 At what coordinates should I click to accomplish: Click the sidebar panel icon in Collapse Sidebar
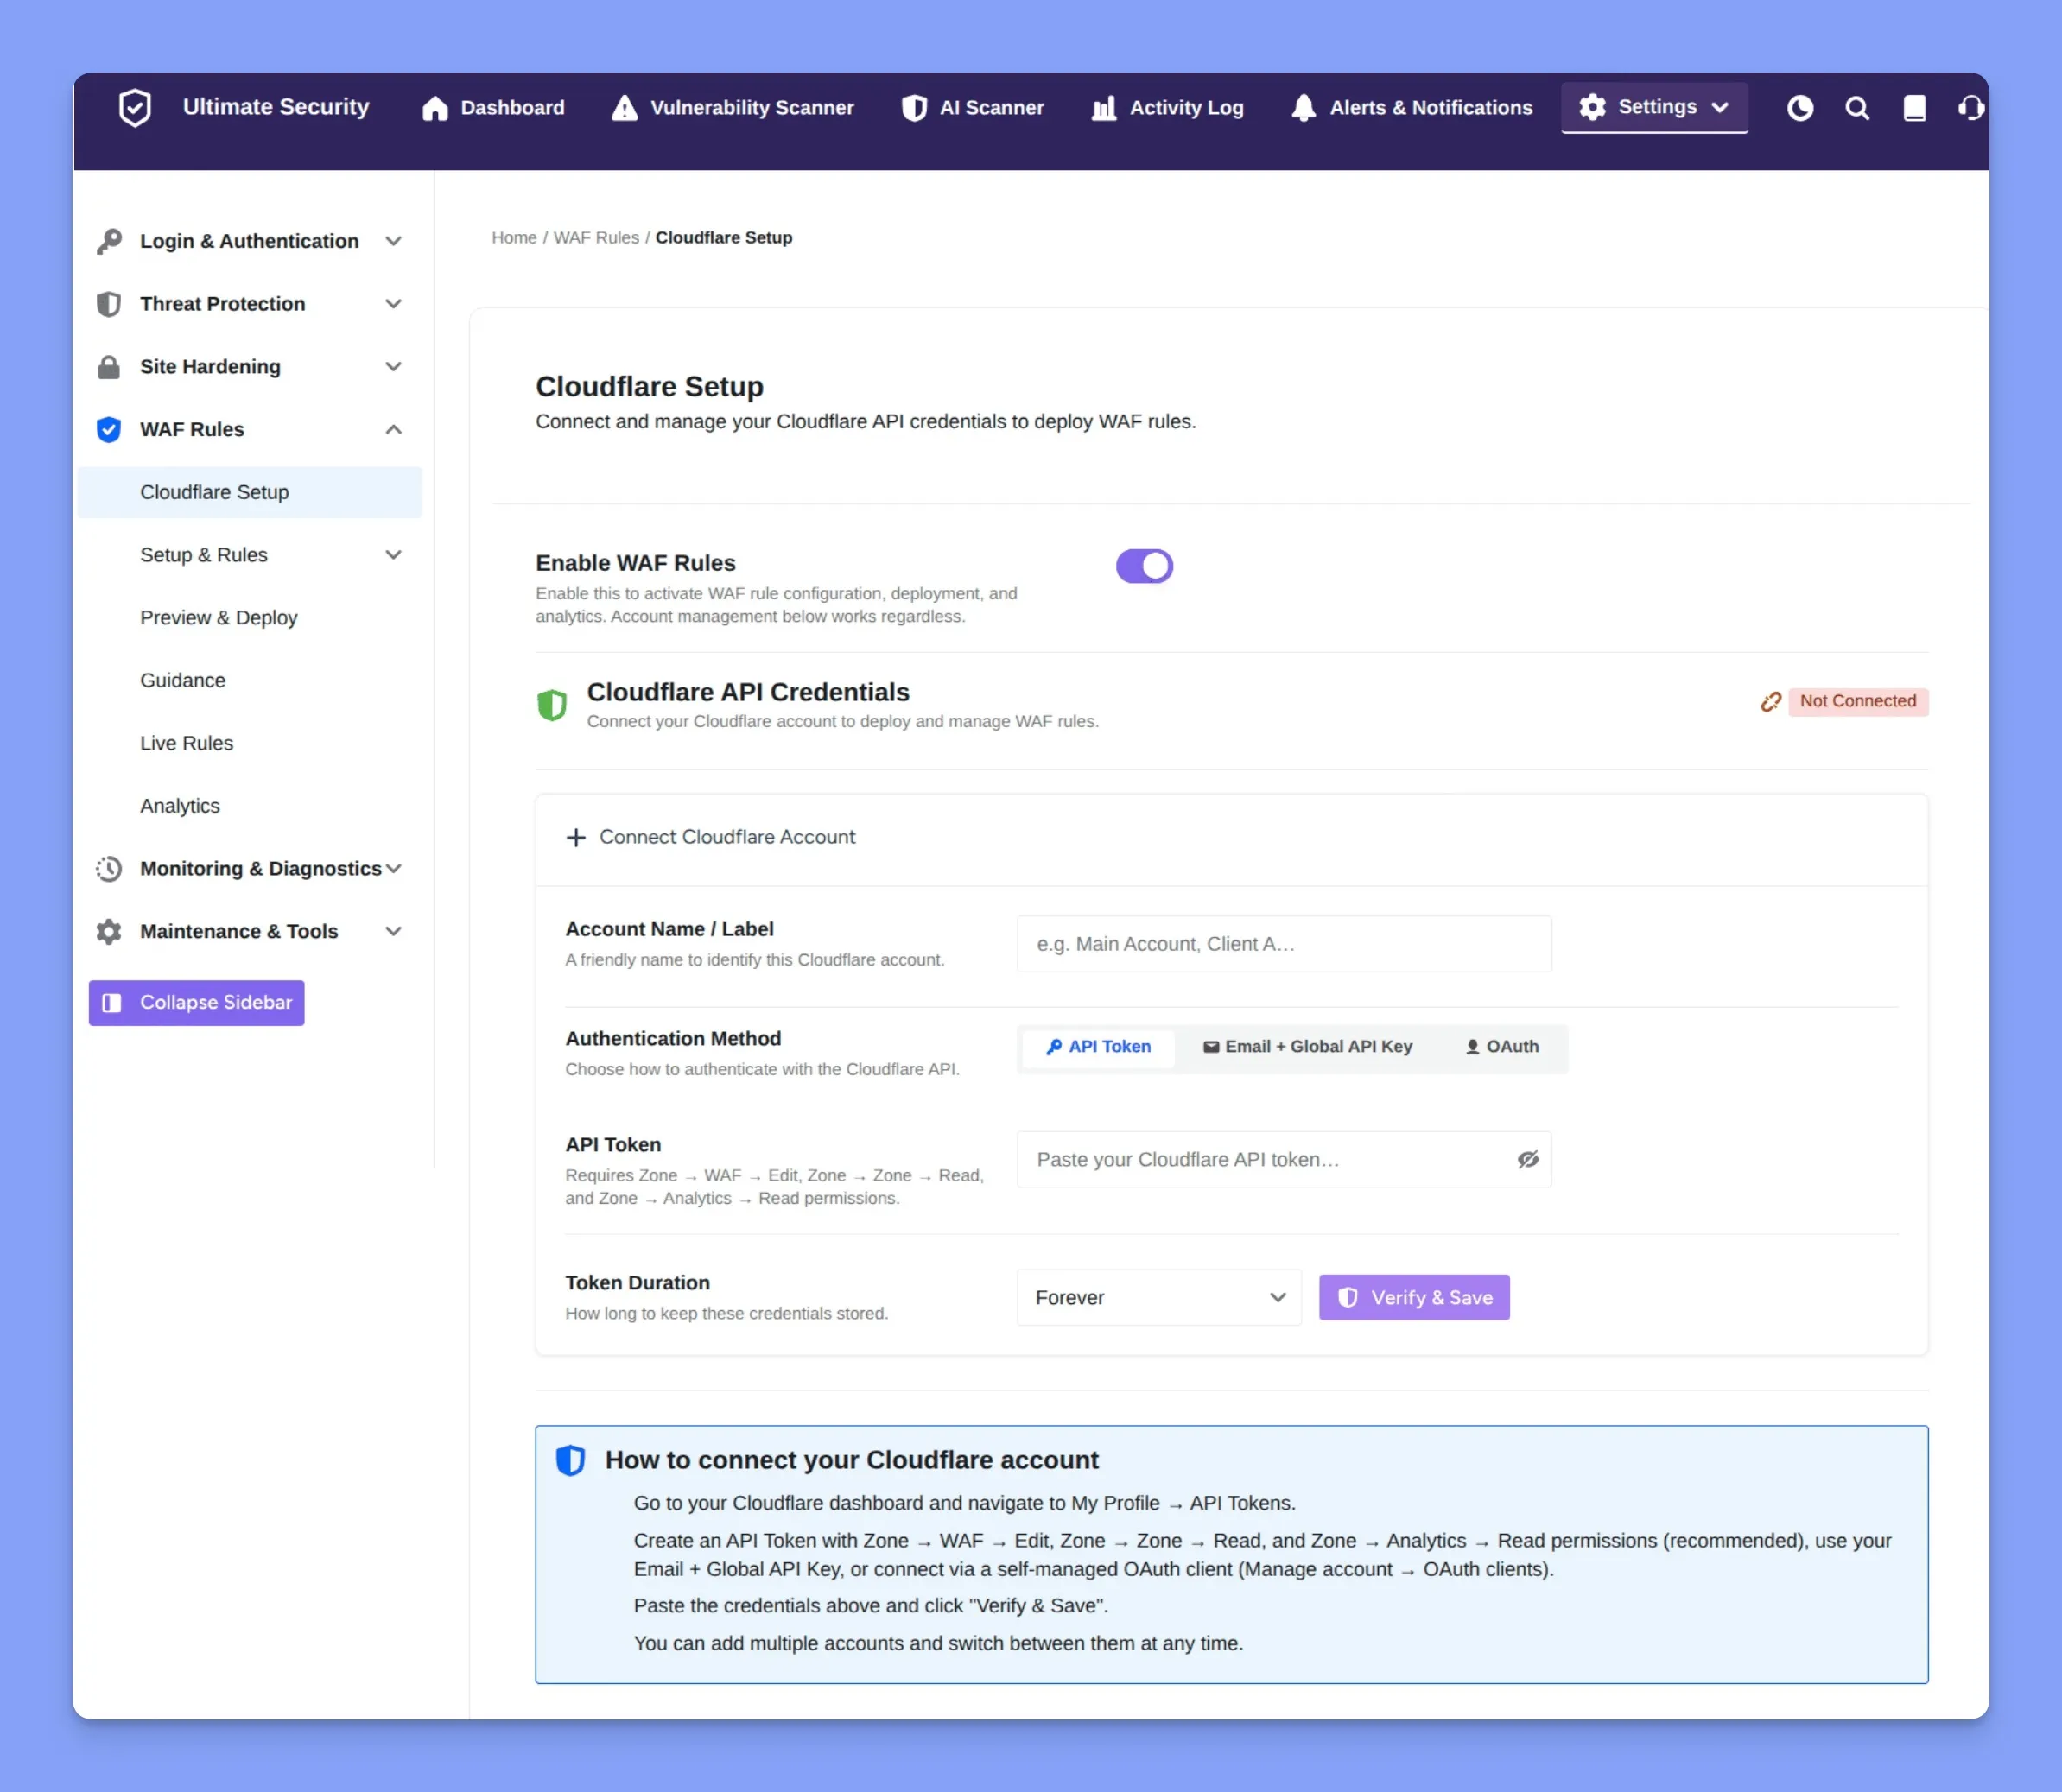coord(112,1003)
